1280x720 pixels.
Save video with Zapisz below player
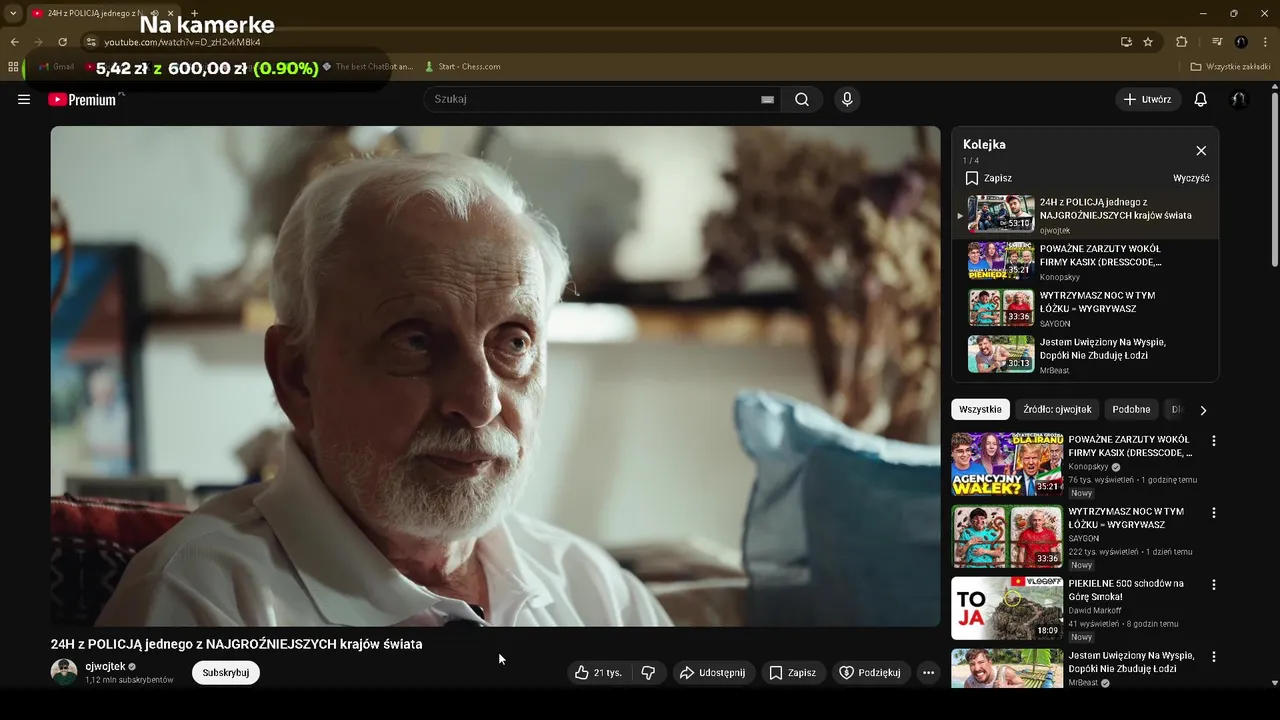[793, 673]
